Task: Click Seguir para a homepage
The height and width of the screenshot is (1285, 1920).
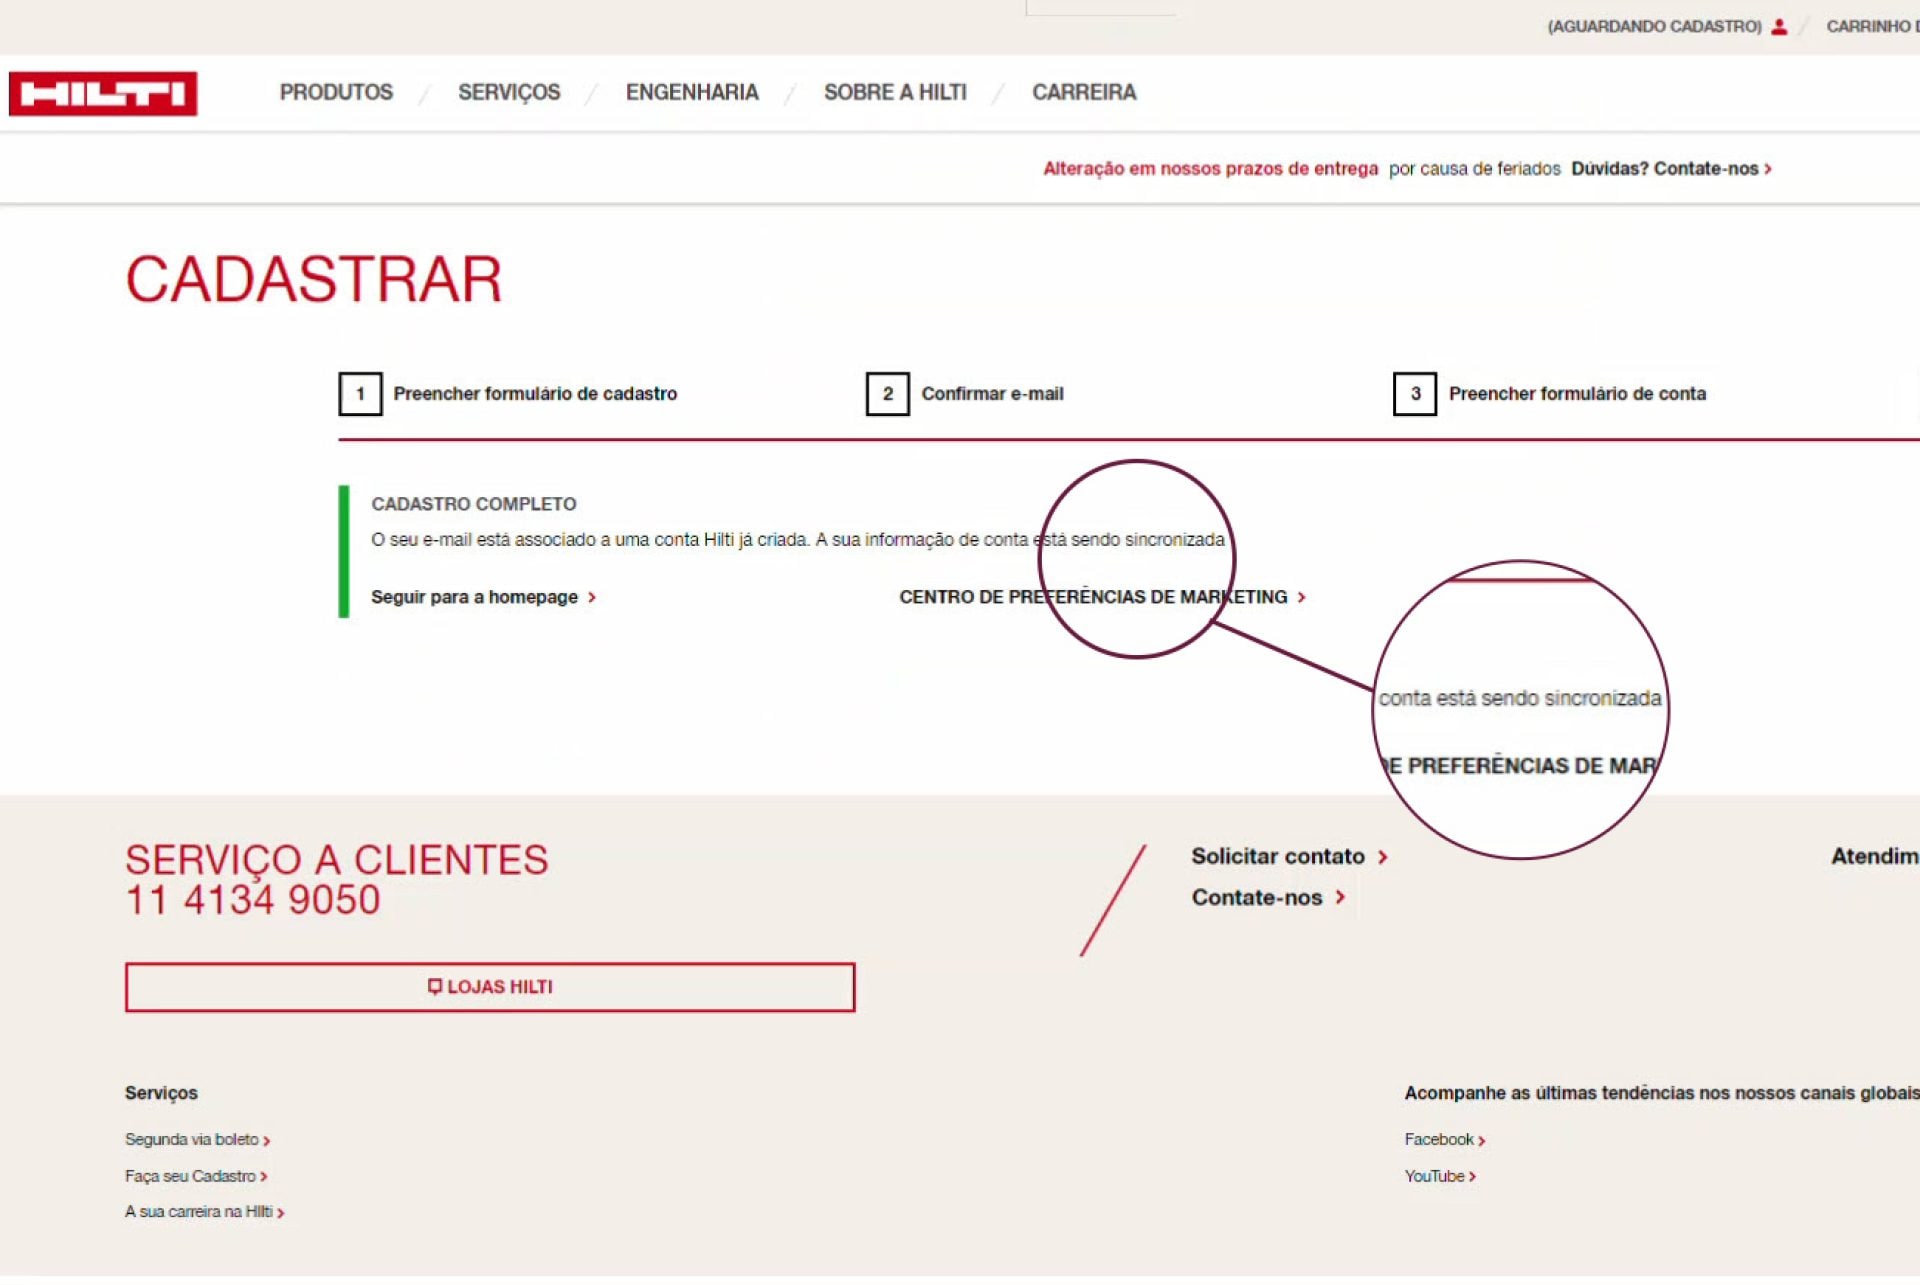Action: (x=483, y=597)
